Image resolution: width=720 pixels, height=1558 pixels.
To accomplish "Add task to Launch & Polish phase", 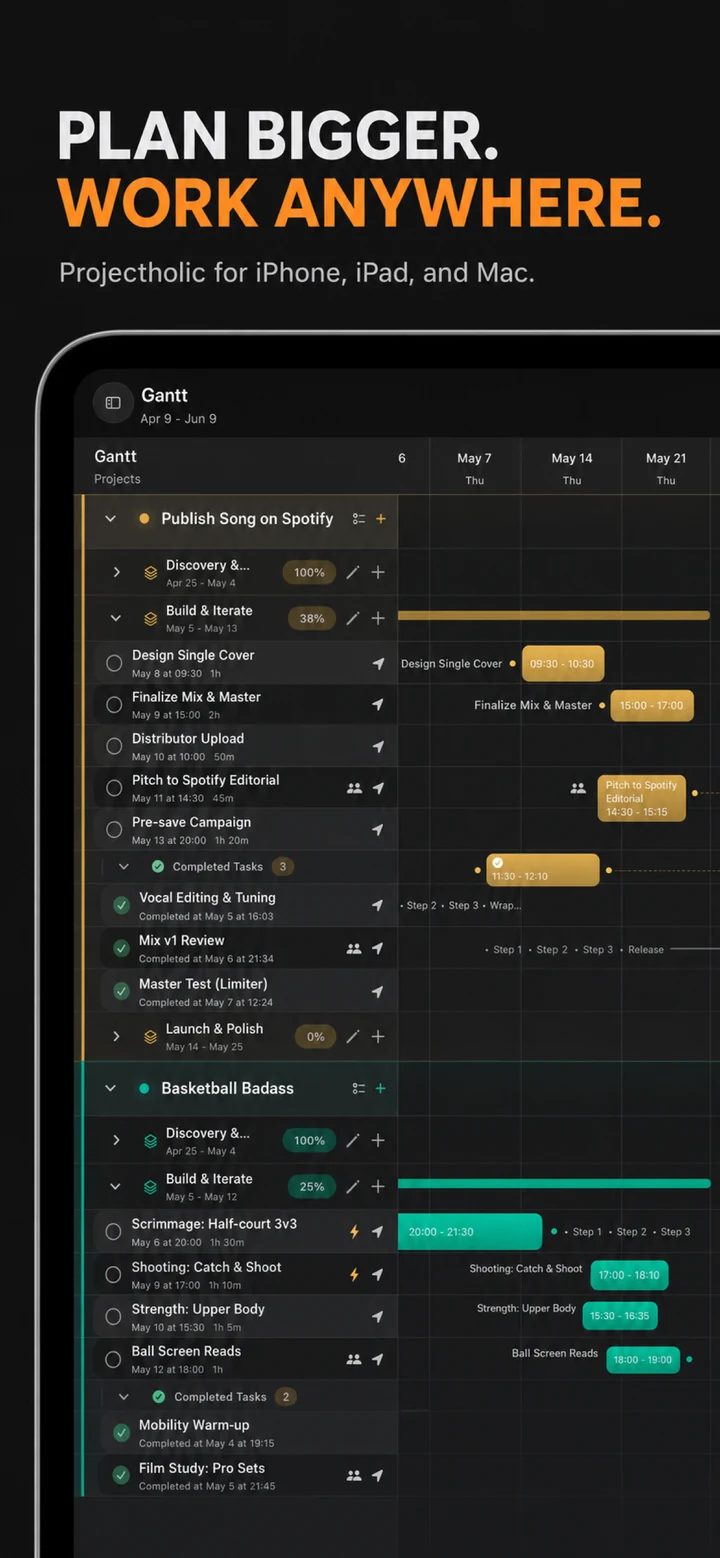I will click(378, 1037).
